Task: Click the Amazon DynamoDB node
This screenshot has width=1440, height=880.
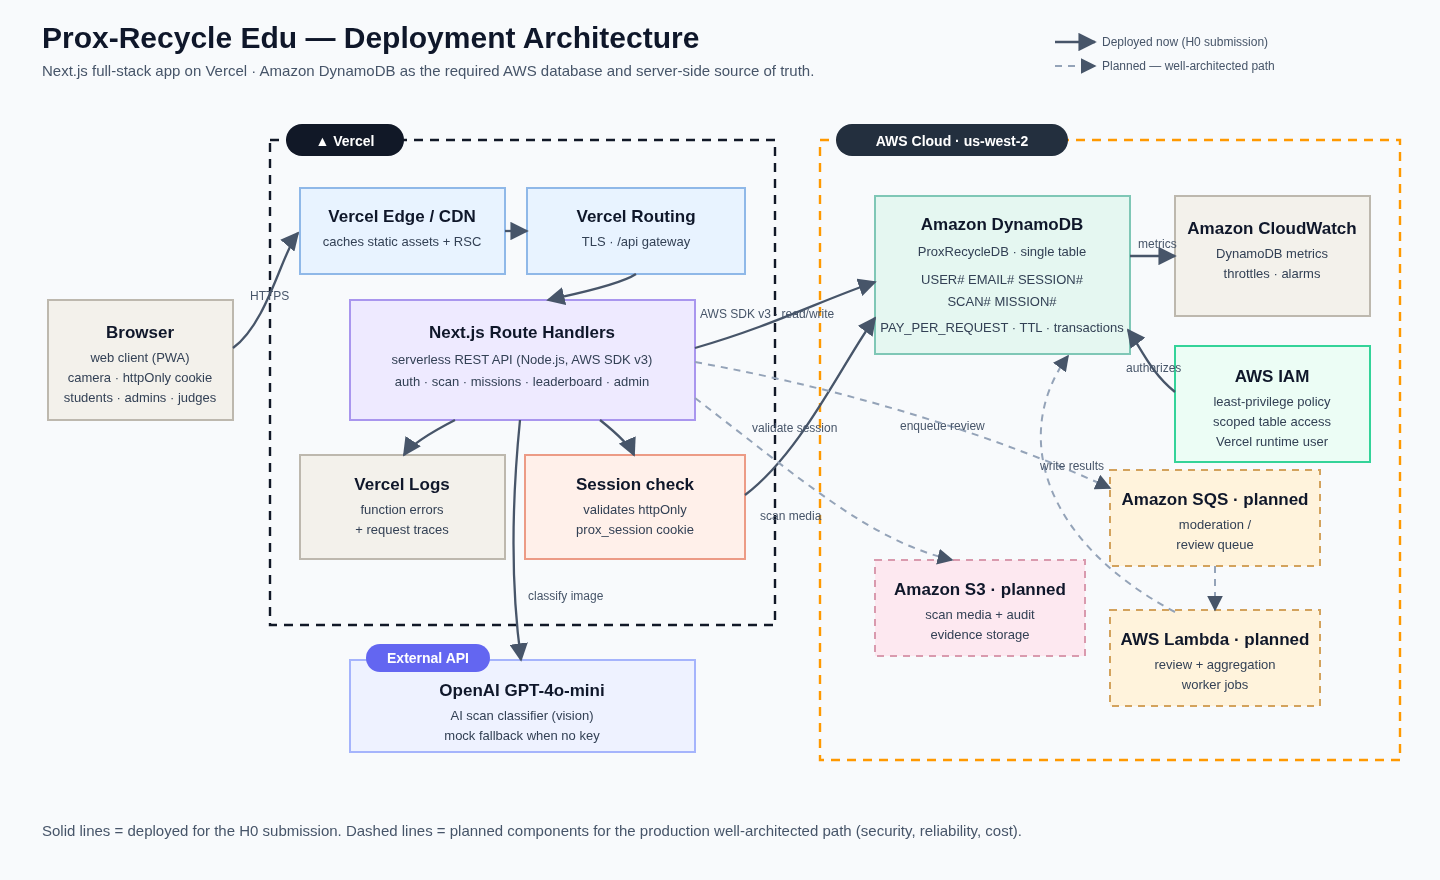Action: click(1002, 275)
